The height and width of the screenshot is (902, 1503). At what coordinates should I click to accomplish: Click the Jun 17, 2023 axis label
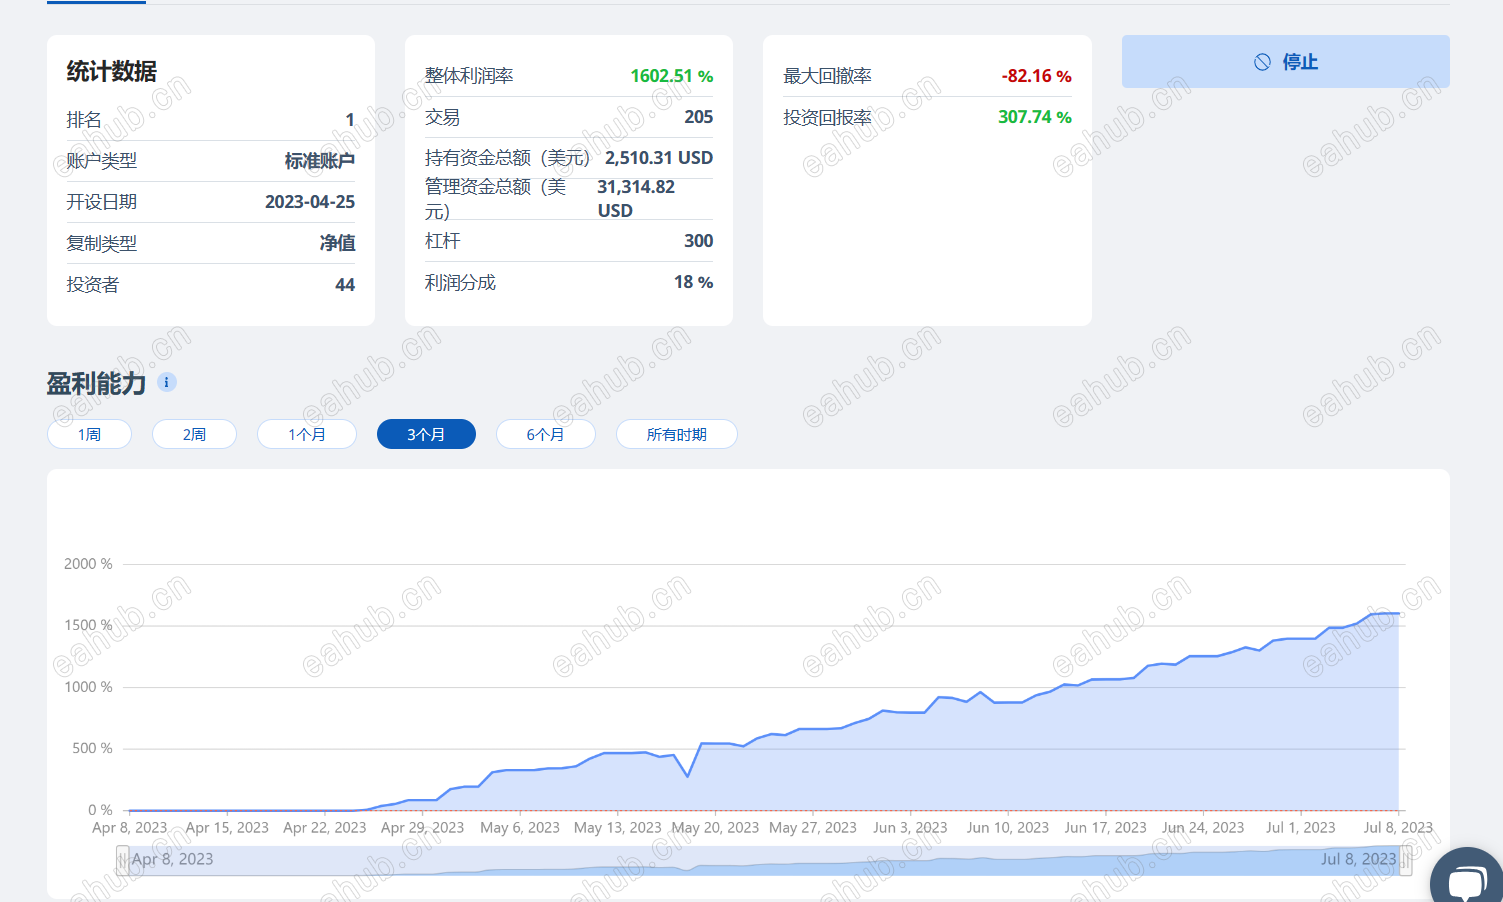point(1105,828)
